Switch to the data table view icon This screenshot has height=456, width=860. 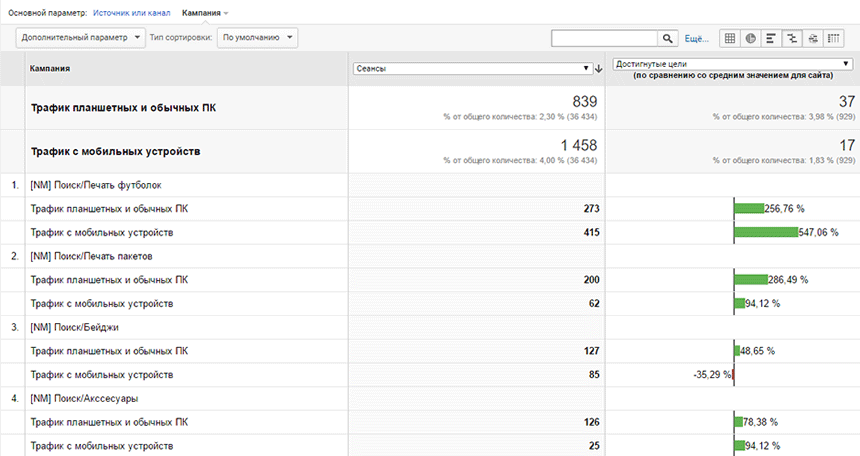pos(729,38)
